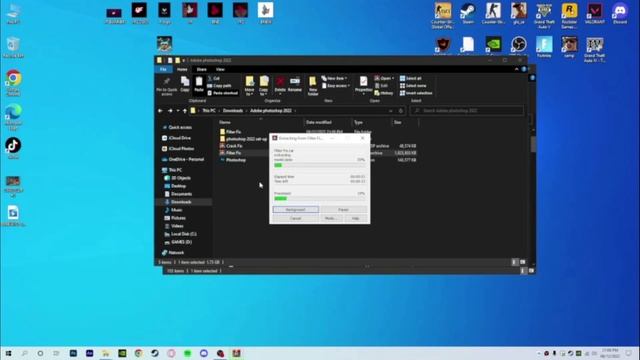Click Help button in extraction dialog

click(x=356, y=218)
